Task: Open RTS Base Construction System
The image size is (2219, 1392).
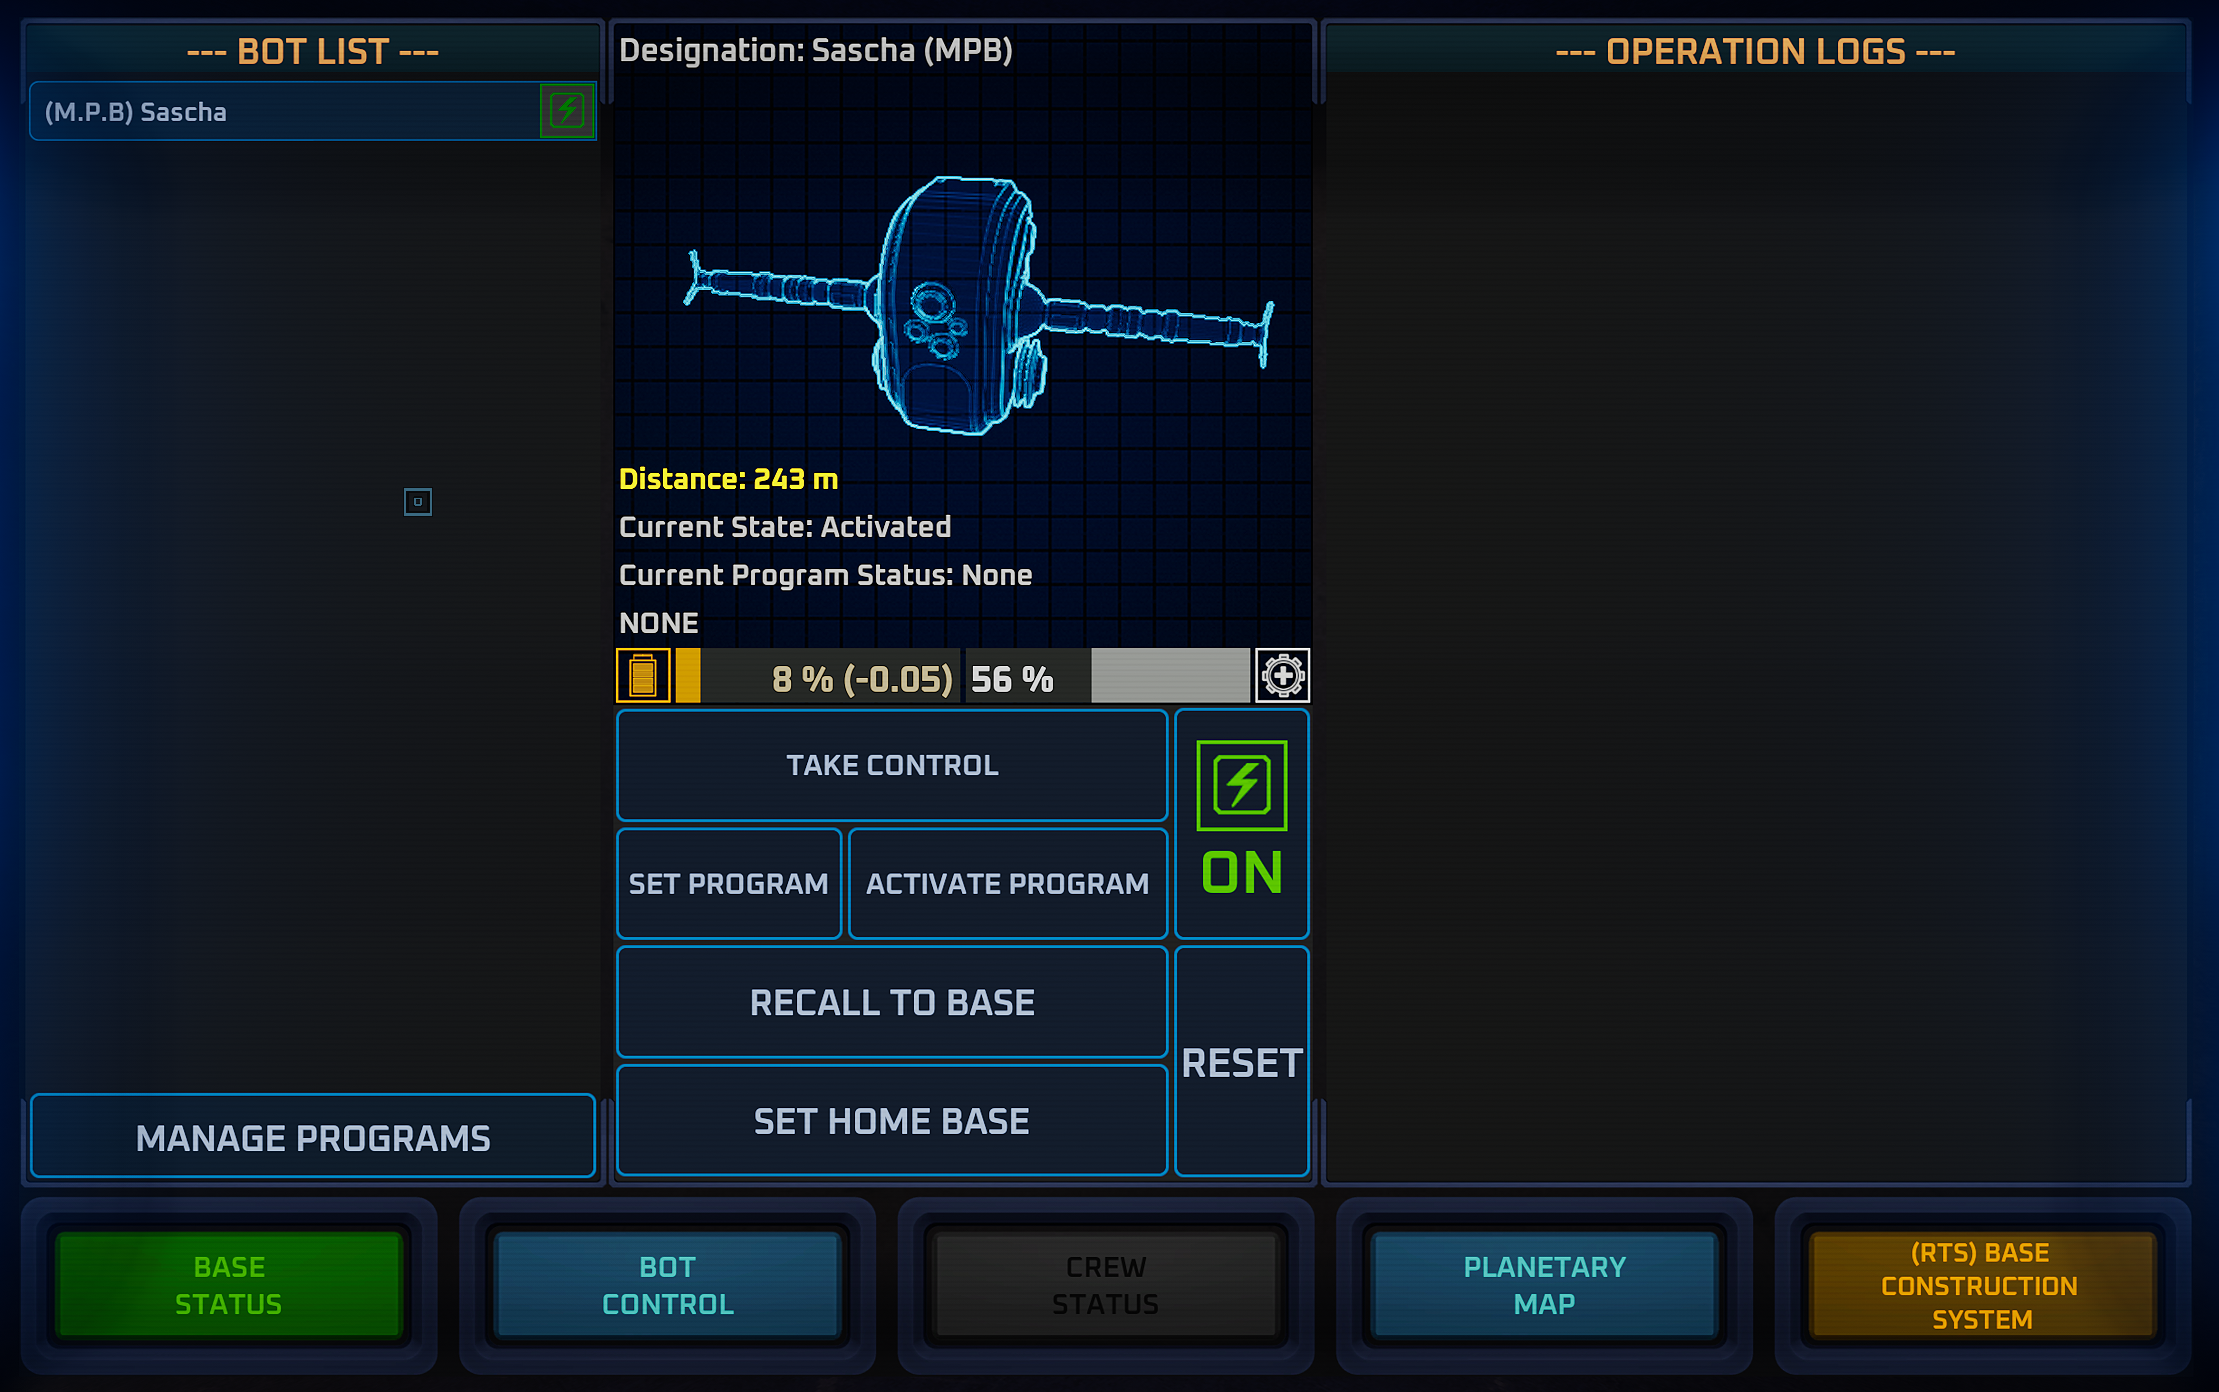Action: point(1982,1285)
